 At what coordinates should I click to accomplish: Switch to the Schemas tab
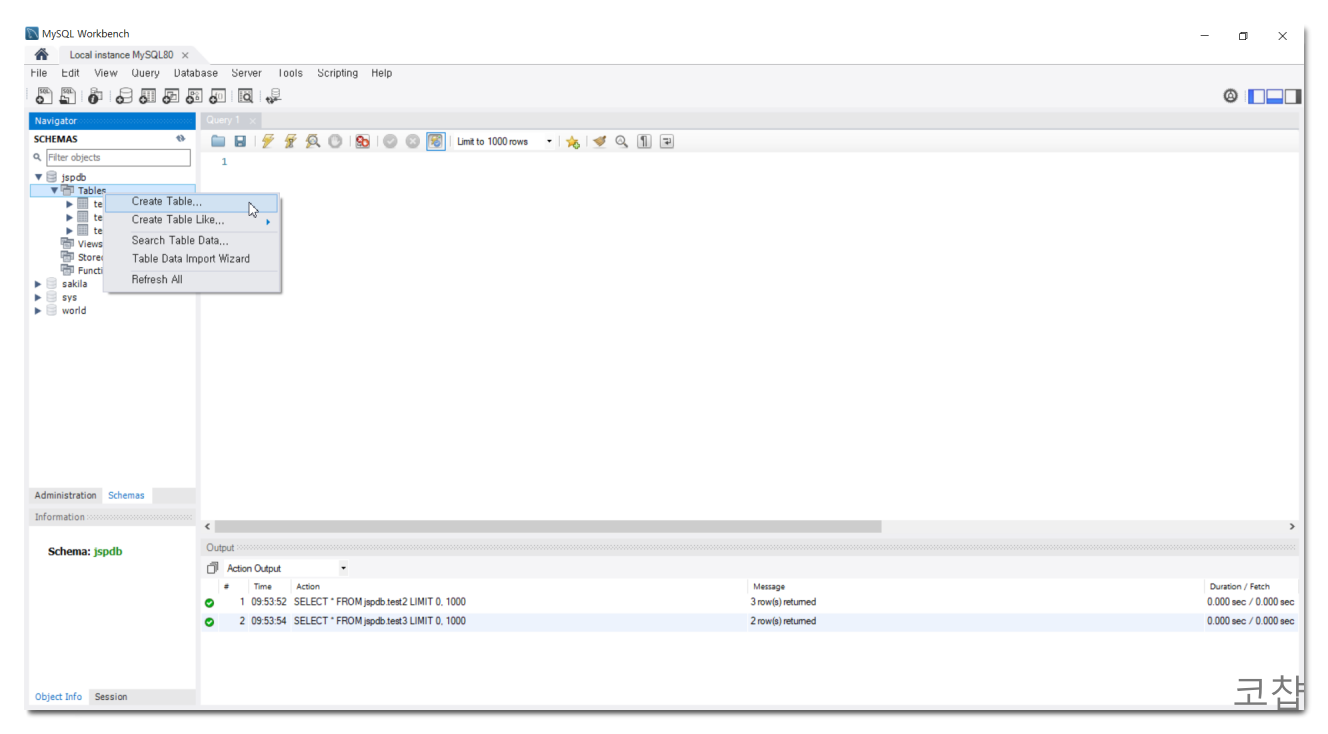(x=126, y=496)
